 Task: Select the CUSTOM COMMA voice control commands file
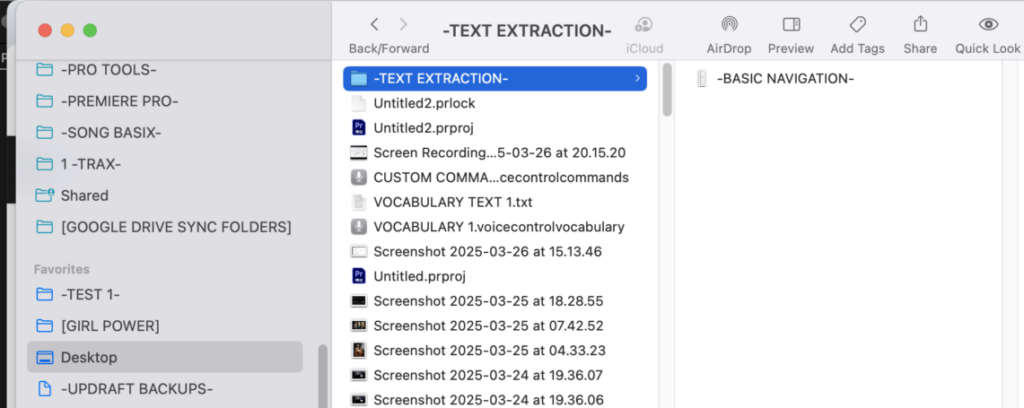(x=500, y=177)
